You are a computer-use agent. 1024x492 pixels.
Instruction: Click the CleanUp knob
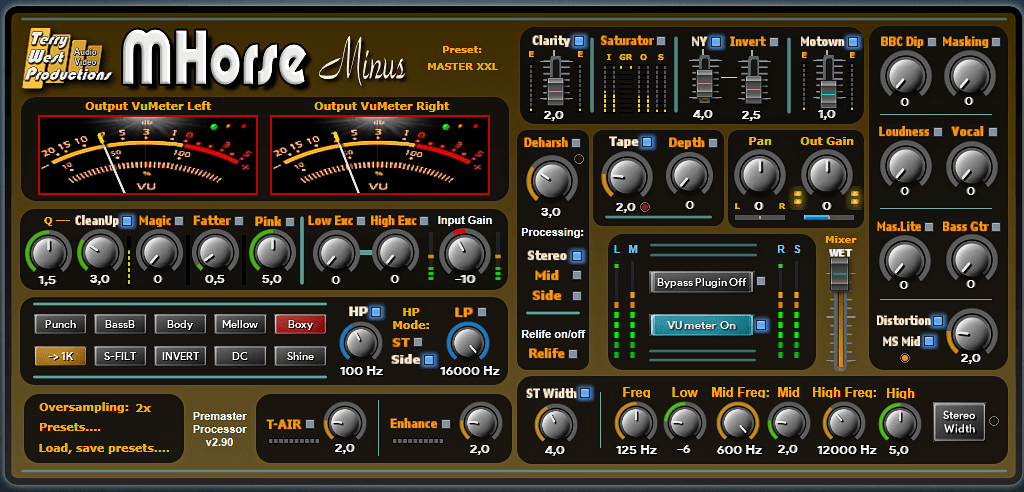[x=100, y=252]
